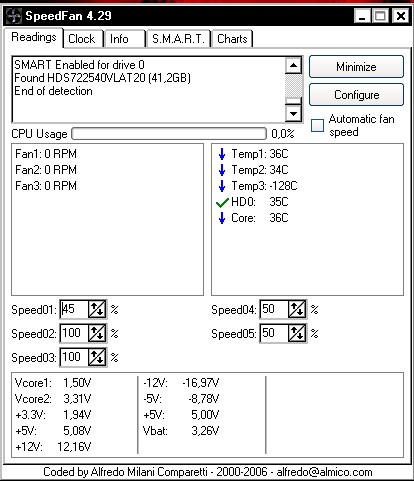This screenshot has width=414, height=481.
Task: Click the Temp3 blue down arrow icon
Action: tap(222, 186)
